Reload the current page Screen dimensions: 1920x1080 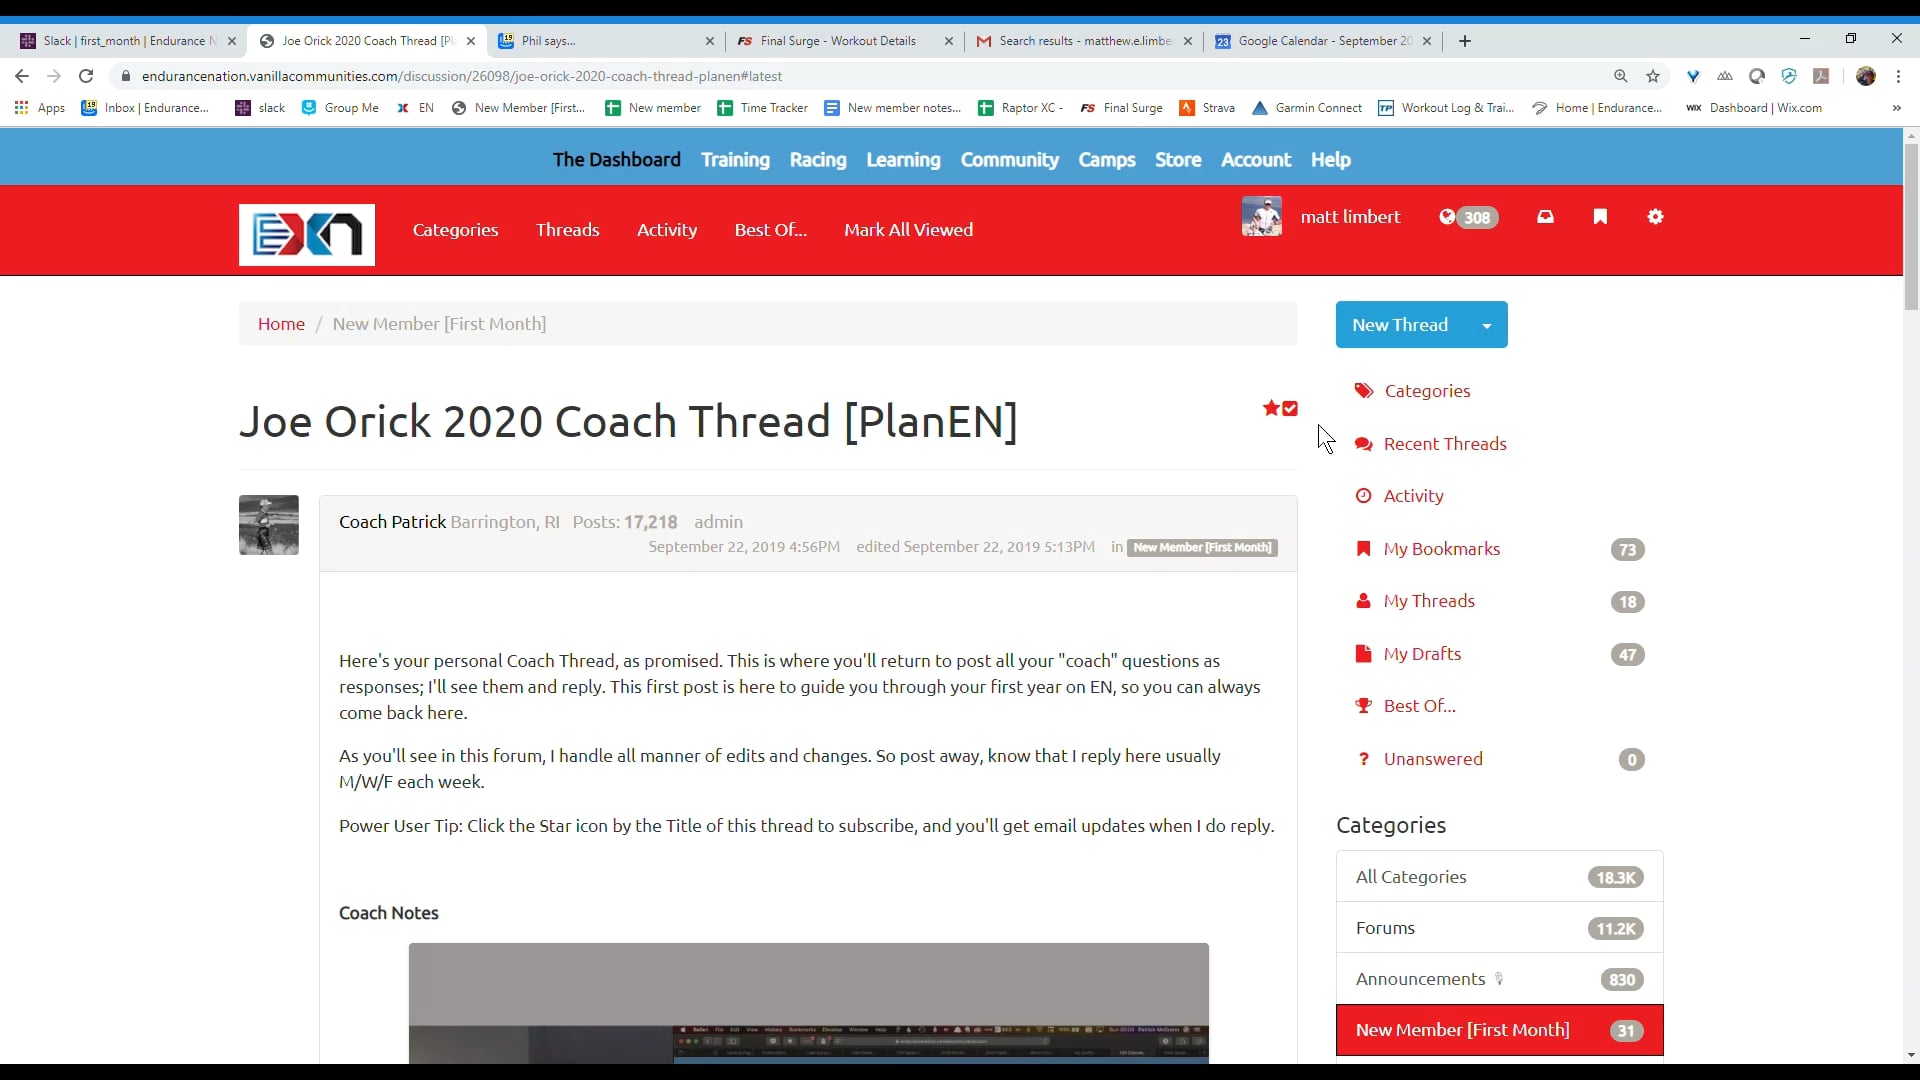click(x=86, y=76)
